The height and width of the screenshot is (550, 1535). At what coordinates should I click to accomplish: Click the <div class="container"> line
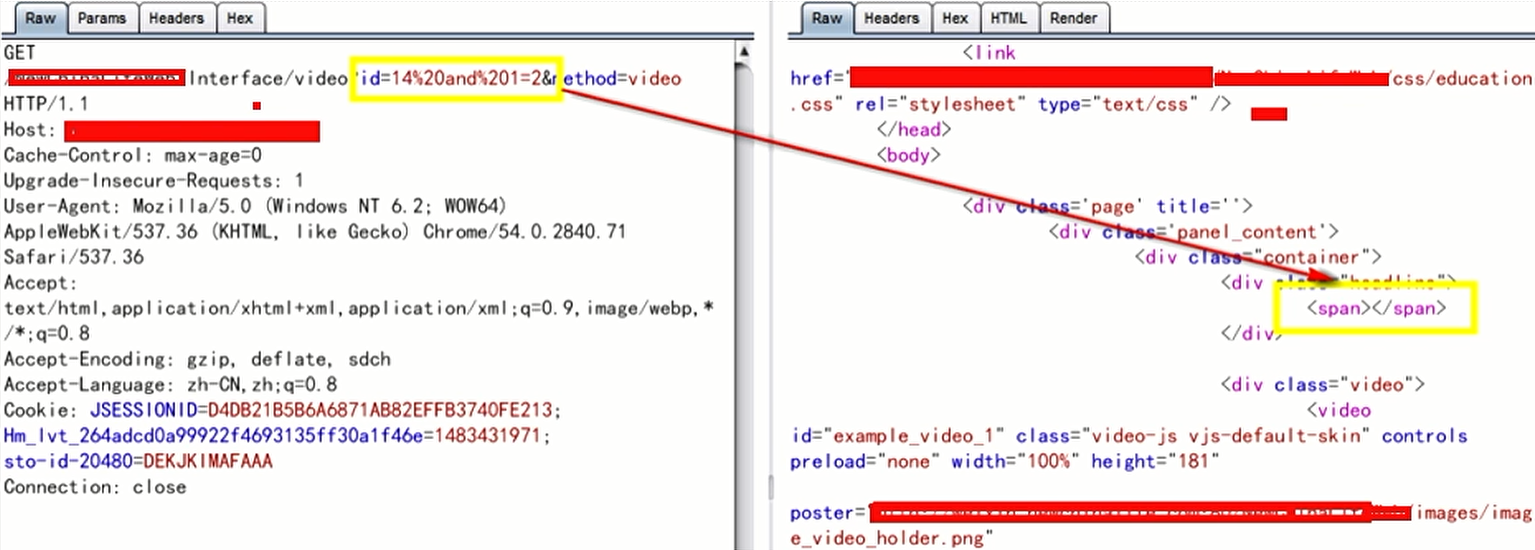point(1258,258)
